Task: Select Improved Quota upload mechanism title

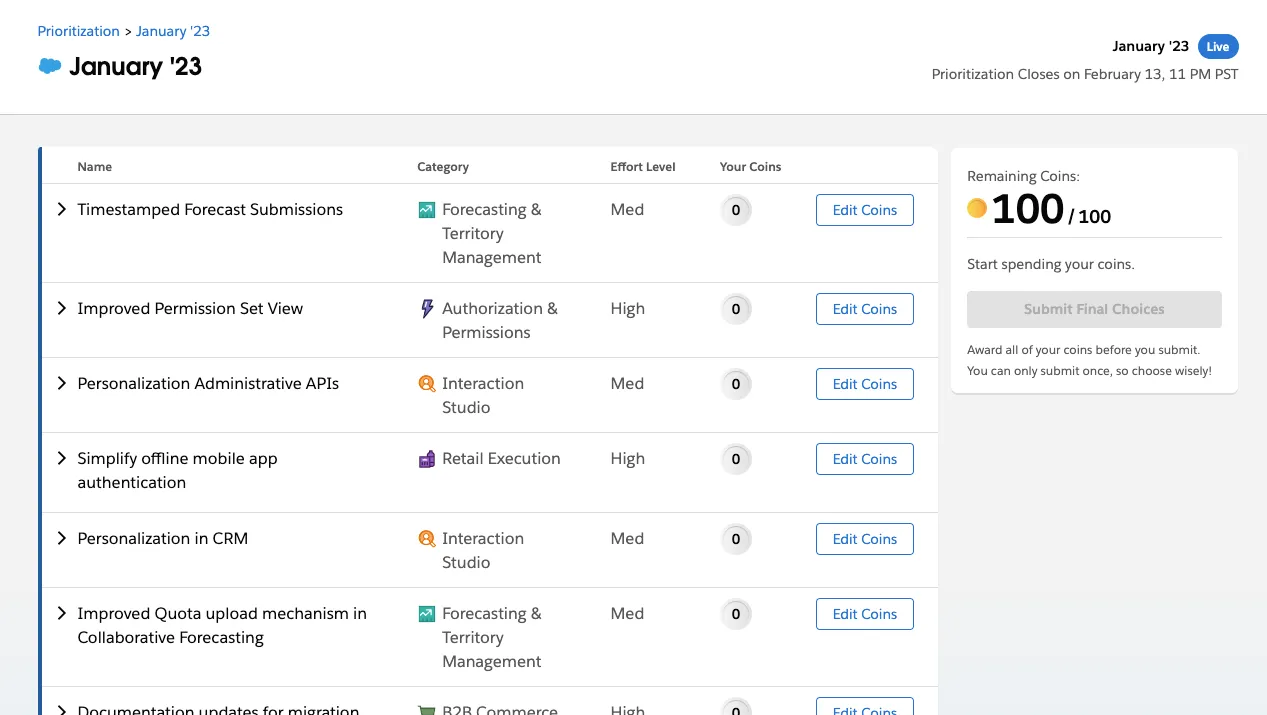Action: (x=222, y=626)
